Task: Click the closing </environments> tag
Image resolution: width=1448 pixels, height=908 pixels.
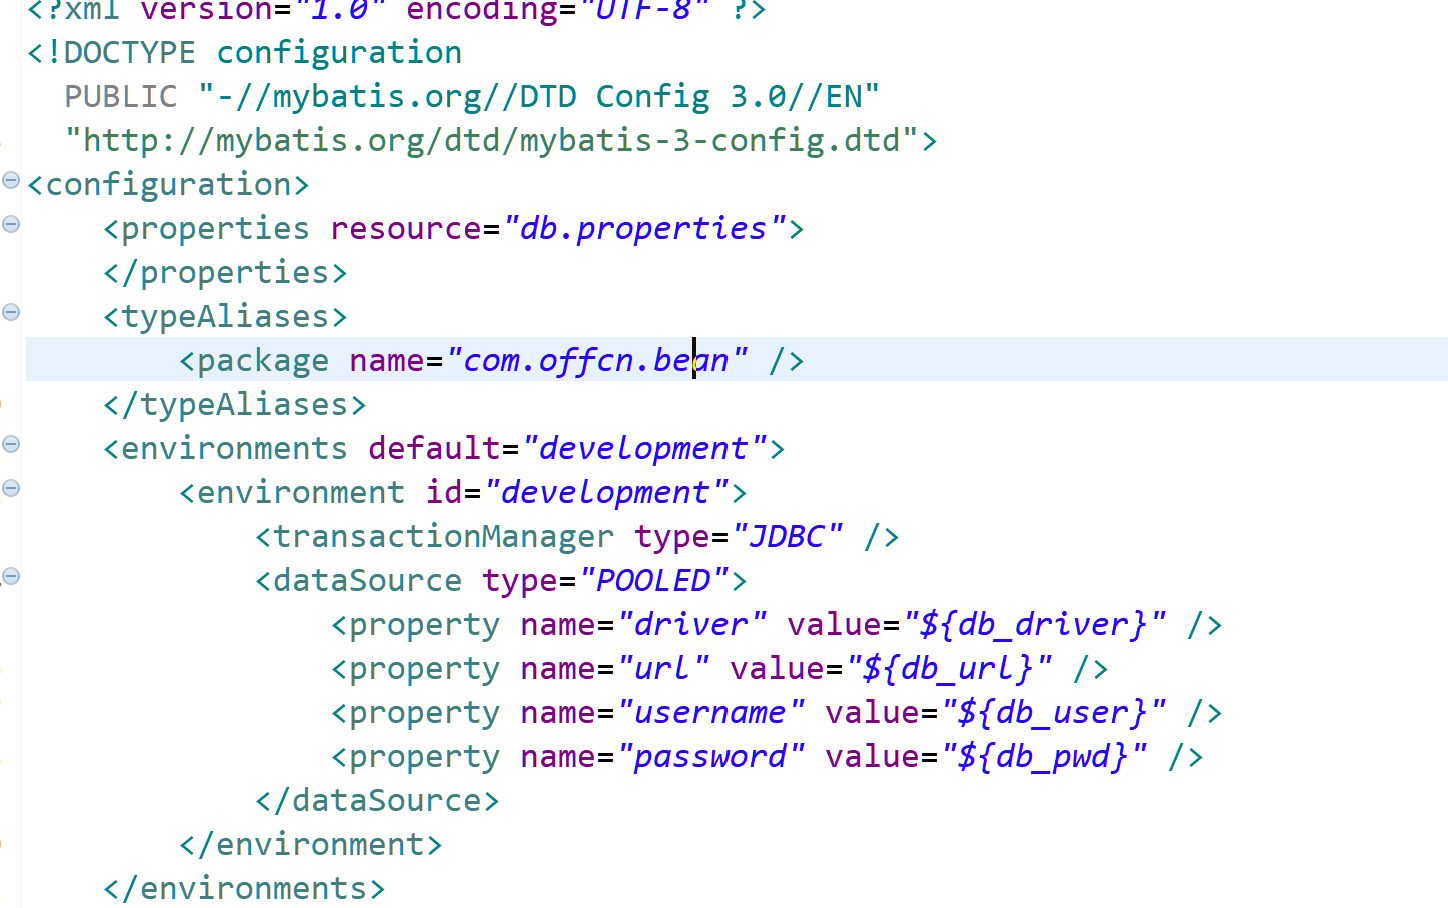Action: (244, 889)
